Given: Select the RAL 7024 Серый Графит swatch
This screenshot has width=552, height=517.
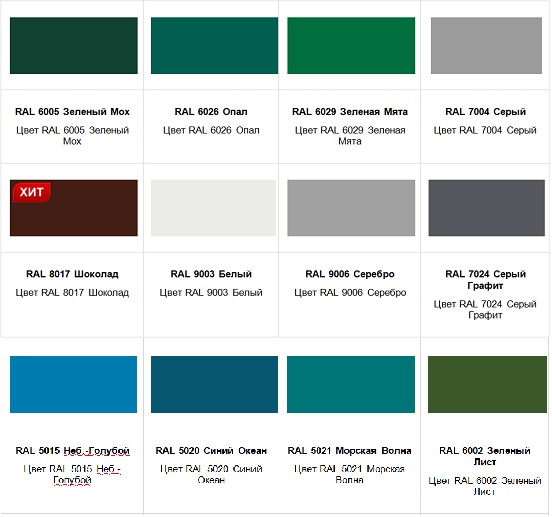Looking at the screenshot, I should [487, 208].
